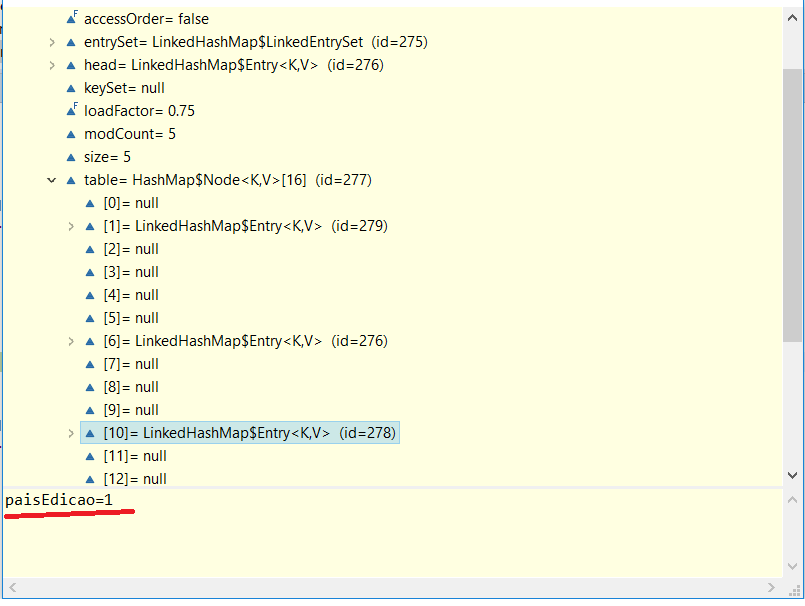
Task: Click the table field triangle icon
Action: [x=71, y=181]
